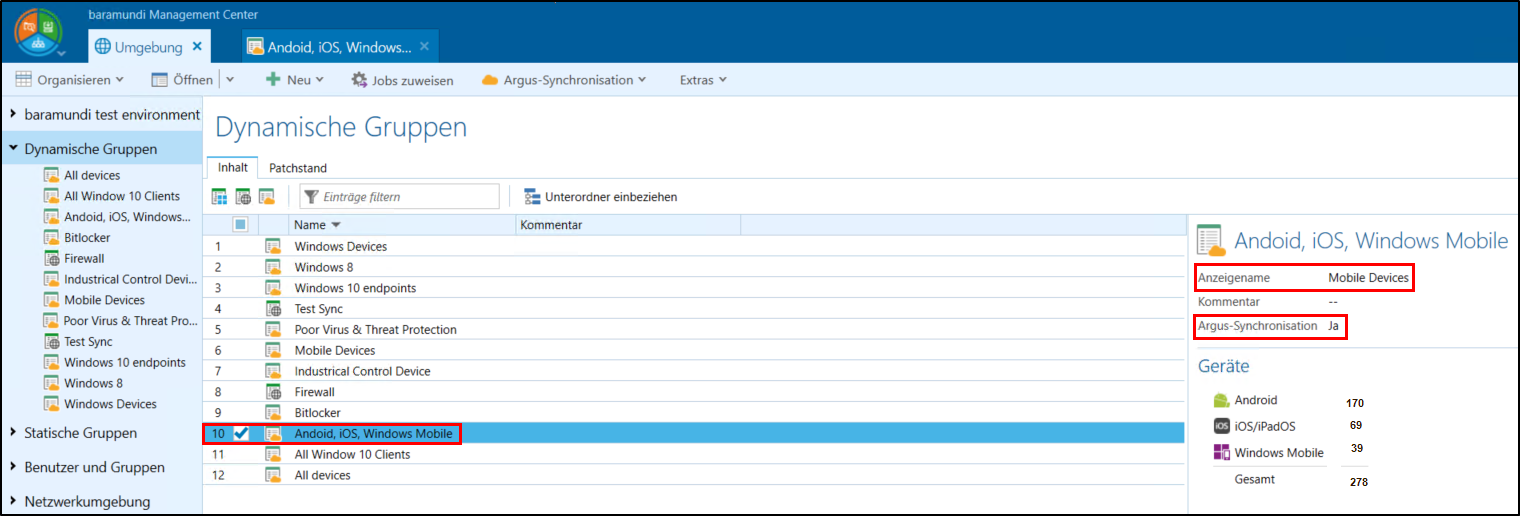Viewport: 1520px width, 516px height.
Task: Uncheck the checkbox in row 10
Action: (241, 434)
